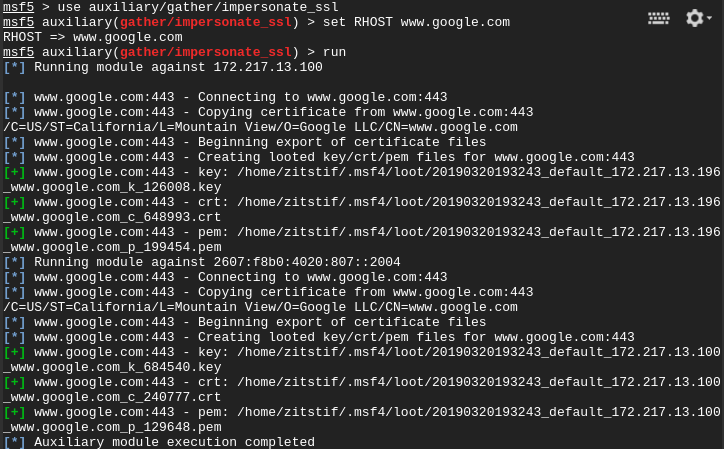Click the '_www.google.com_k_126008.key' filename
The height and width of the screenshot is (449, 724).
tap(112, 187)
